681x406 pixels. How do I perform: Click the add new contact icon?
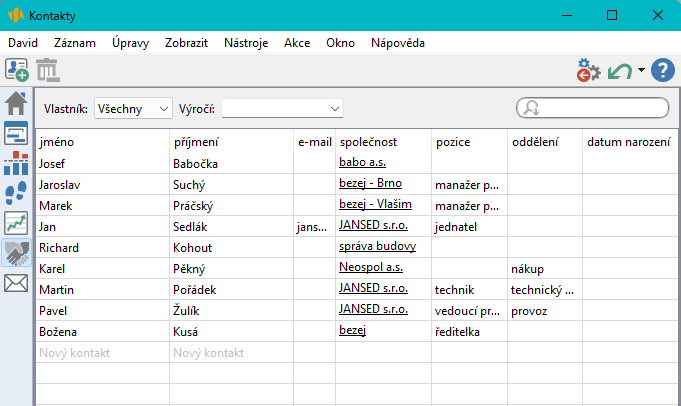point(17,70)
